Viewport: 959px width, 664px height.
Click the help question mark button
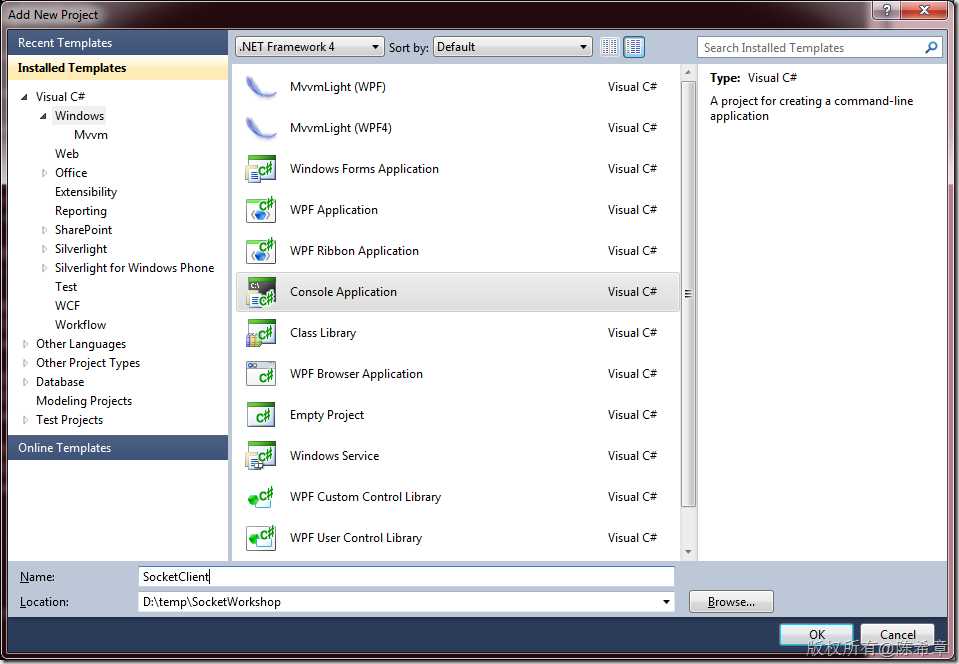886,10
